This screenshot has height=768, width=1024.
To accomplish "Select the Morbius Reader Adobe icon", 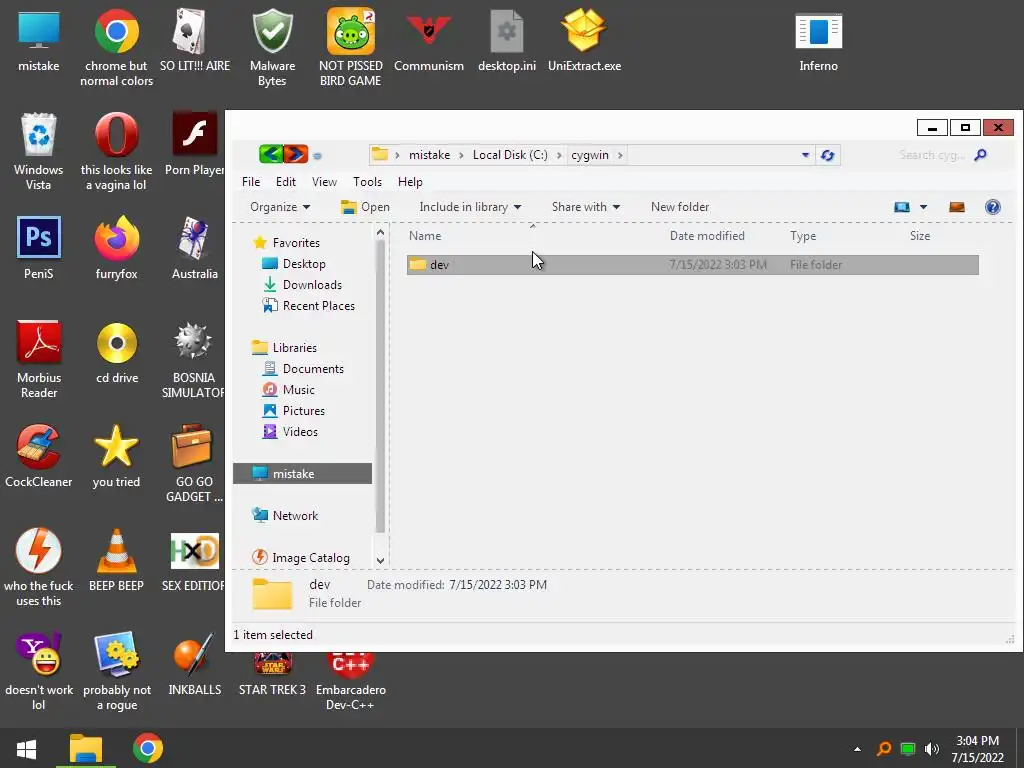I will pos(39,360).
